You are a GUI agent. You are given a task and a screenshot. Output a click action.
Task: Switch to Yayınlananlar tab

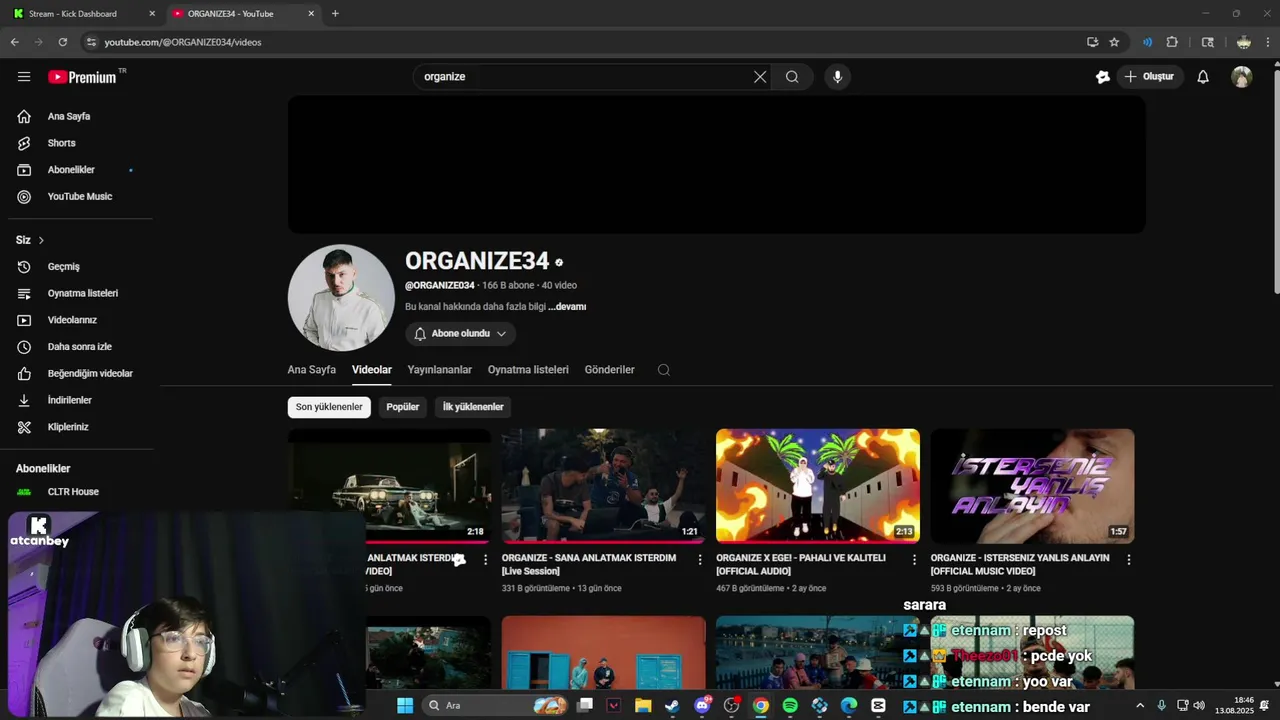(439, 370)
